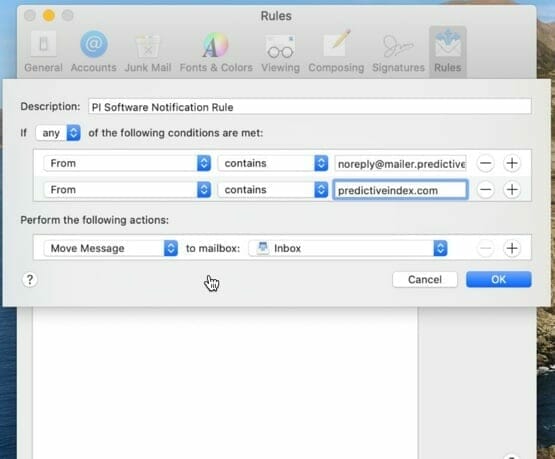Click the OK button
Screen dimensions: 555x459
[499, 279]
